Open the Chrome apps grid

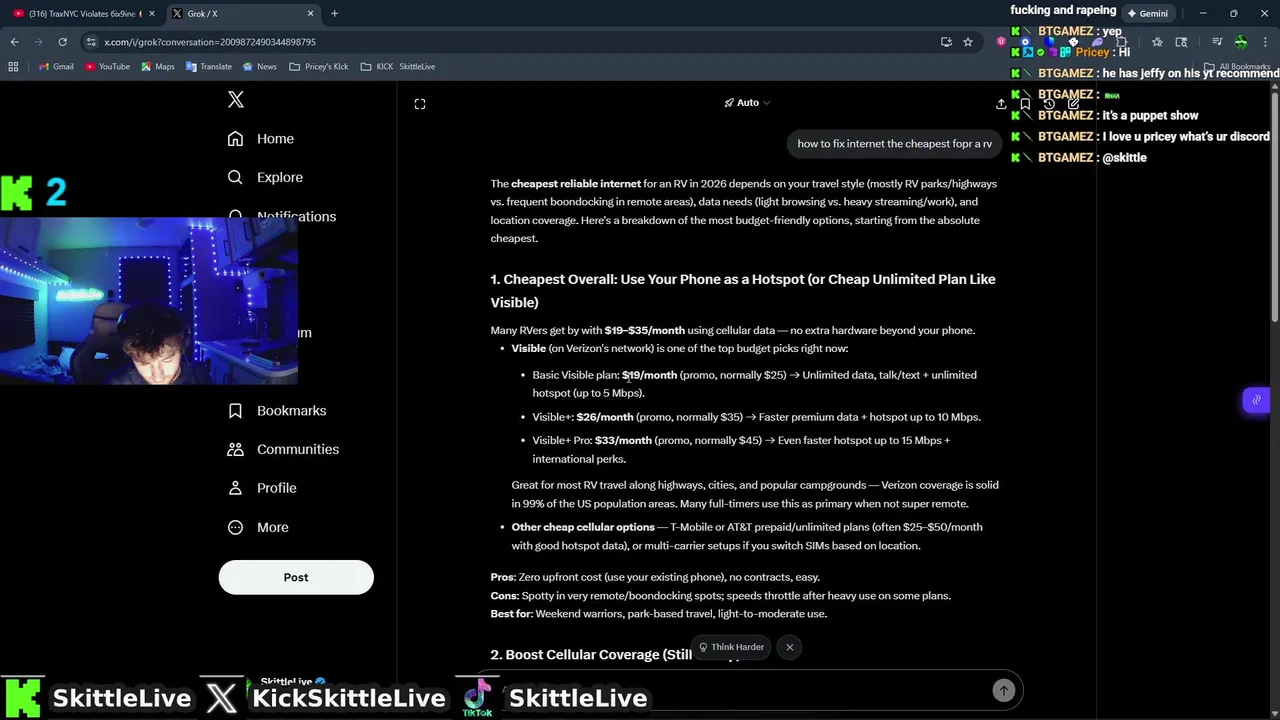[13, 67]
